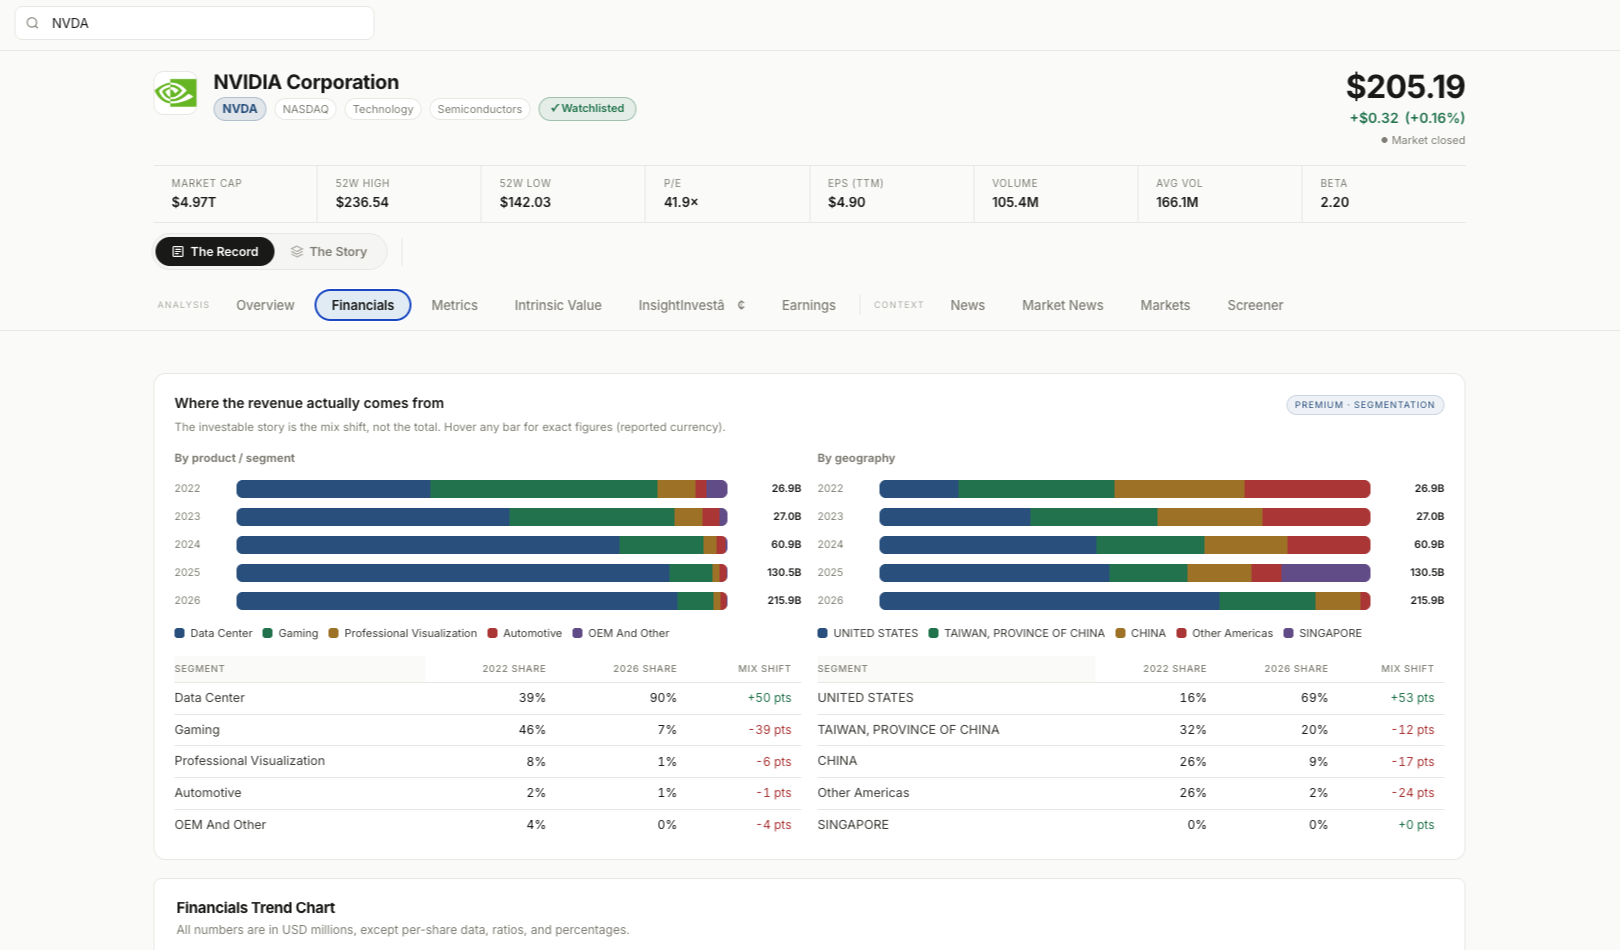Viewport: 1620px width, 950px height.
Task: Click the search magnifier icon
Action: 33,23
